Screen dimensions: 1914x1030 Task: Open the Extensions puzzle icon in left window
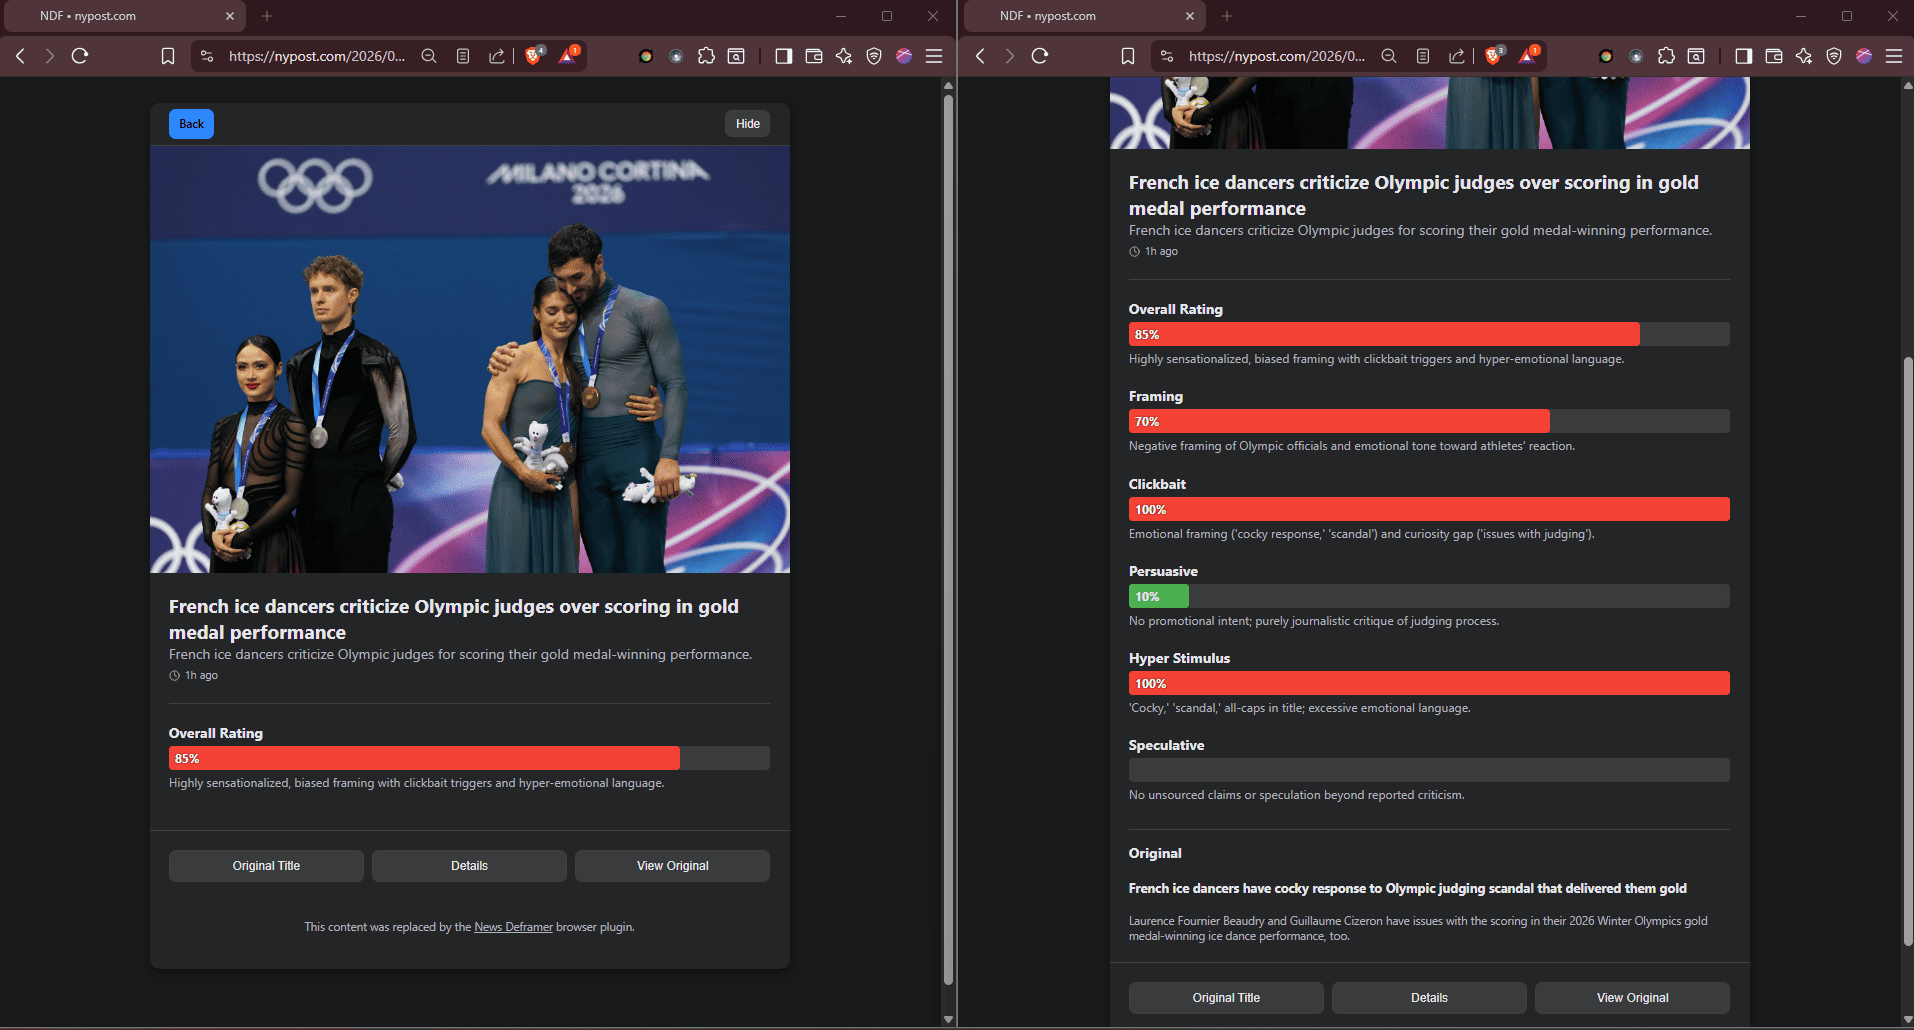pos(706,56)
